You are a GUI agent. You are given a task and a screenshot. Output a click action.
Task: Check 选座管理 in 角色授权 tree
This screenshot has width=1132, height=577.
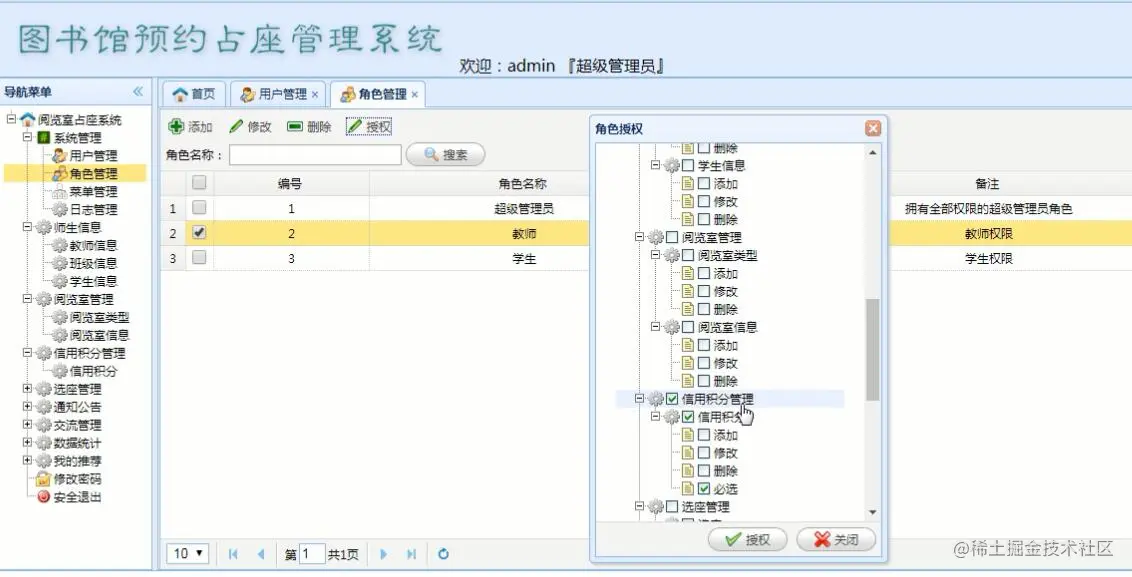click(672, 507)
